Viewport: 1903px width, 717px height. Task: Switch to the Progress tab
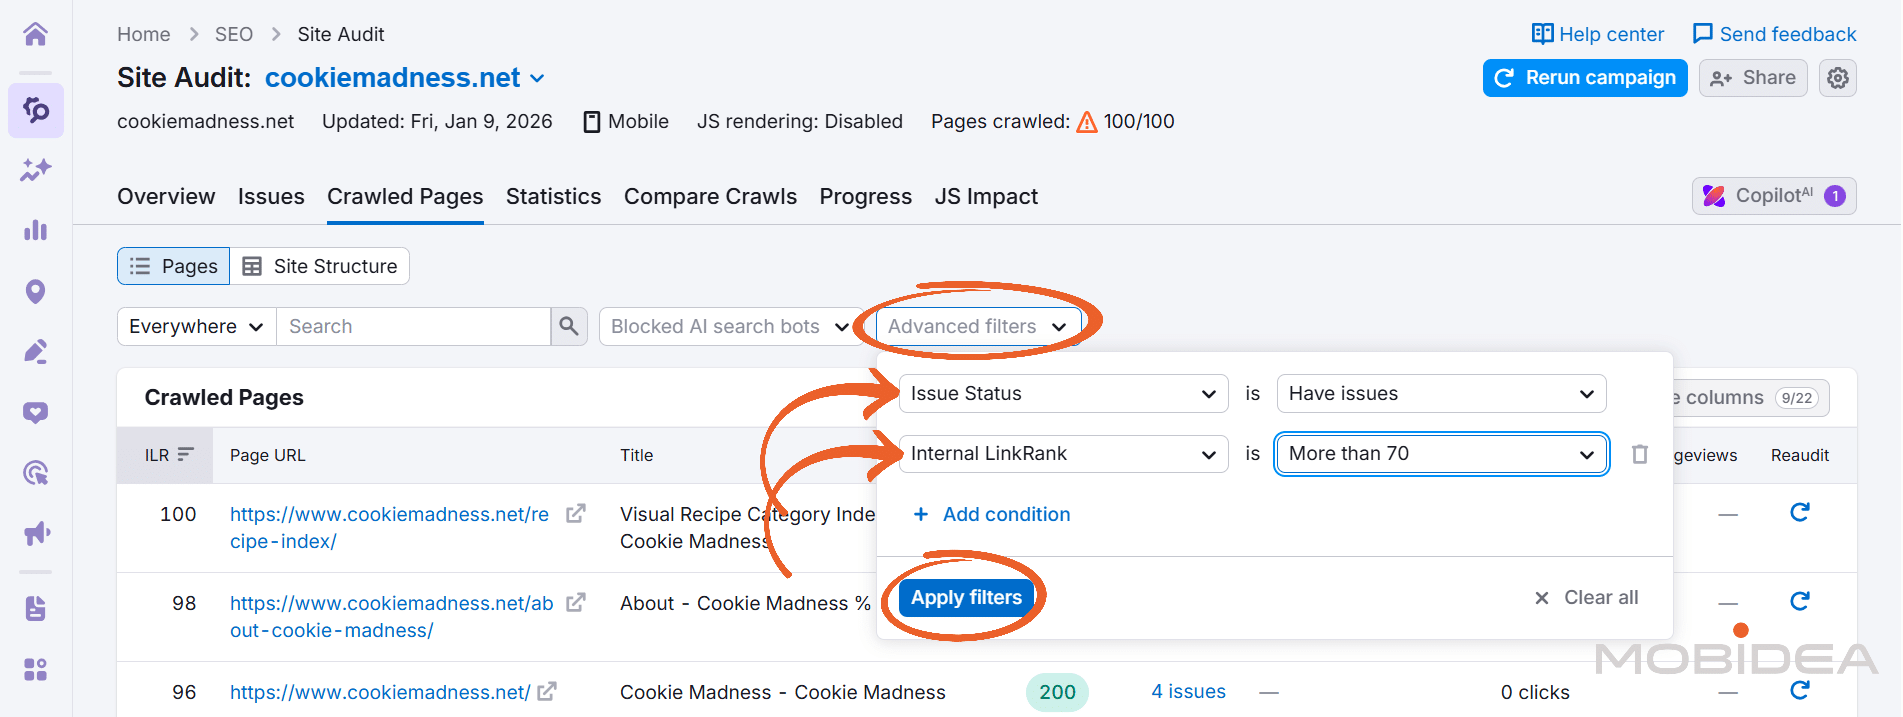pos(865,197)
